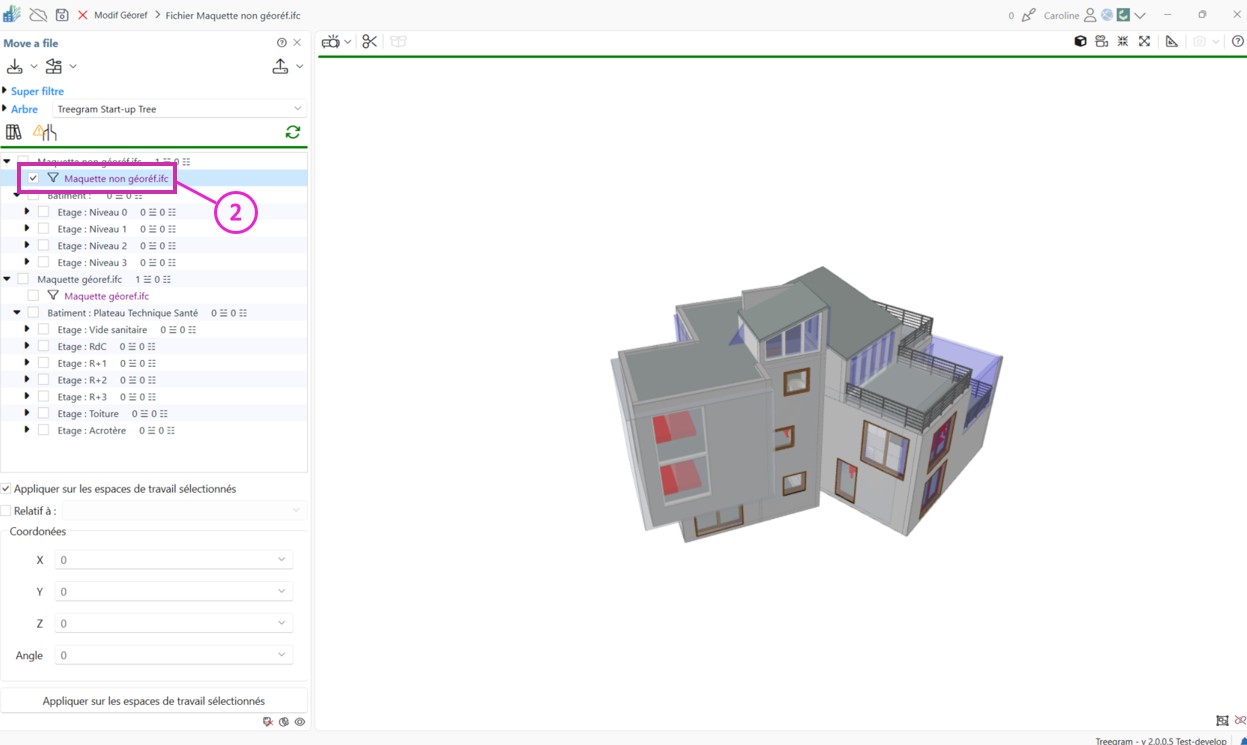This screenshot has height=745, width=1247.
Task: Open the library books icon
Action: [14, 132]
